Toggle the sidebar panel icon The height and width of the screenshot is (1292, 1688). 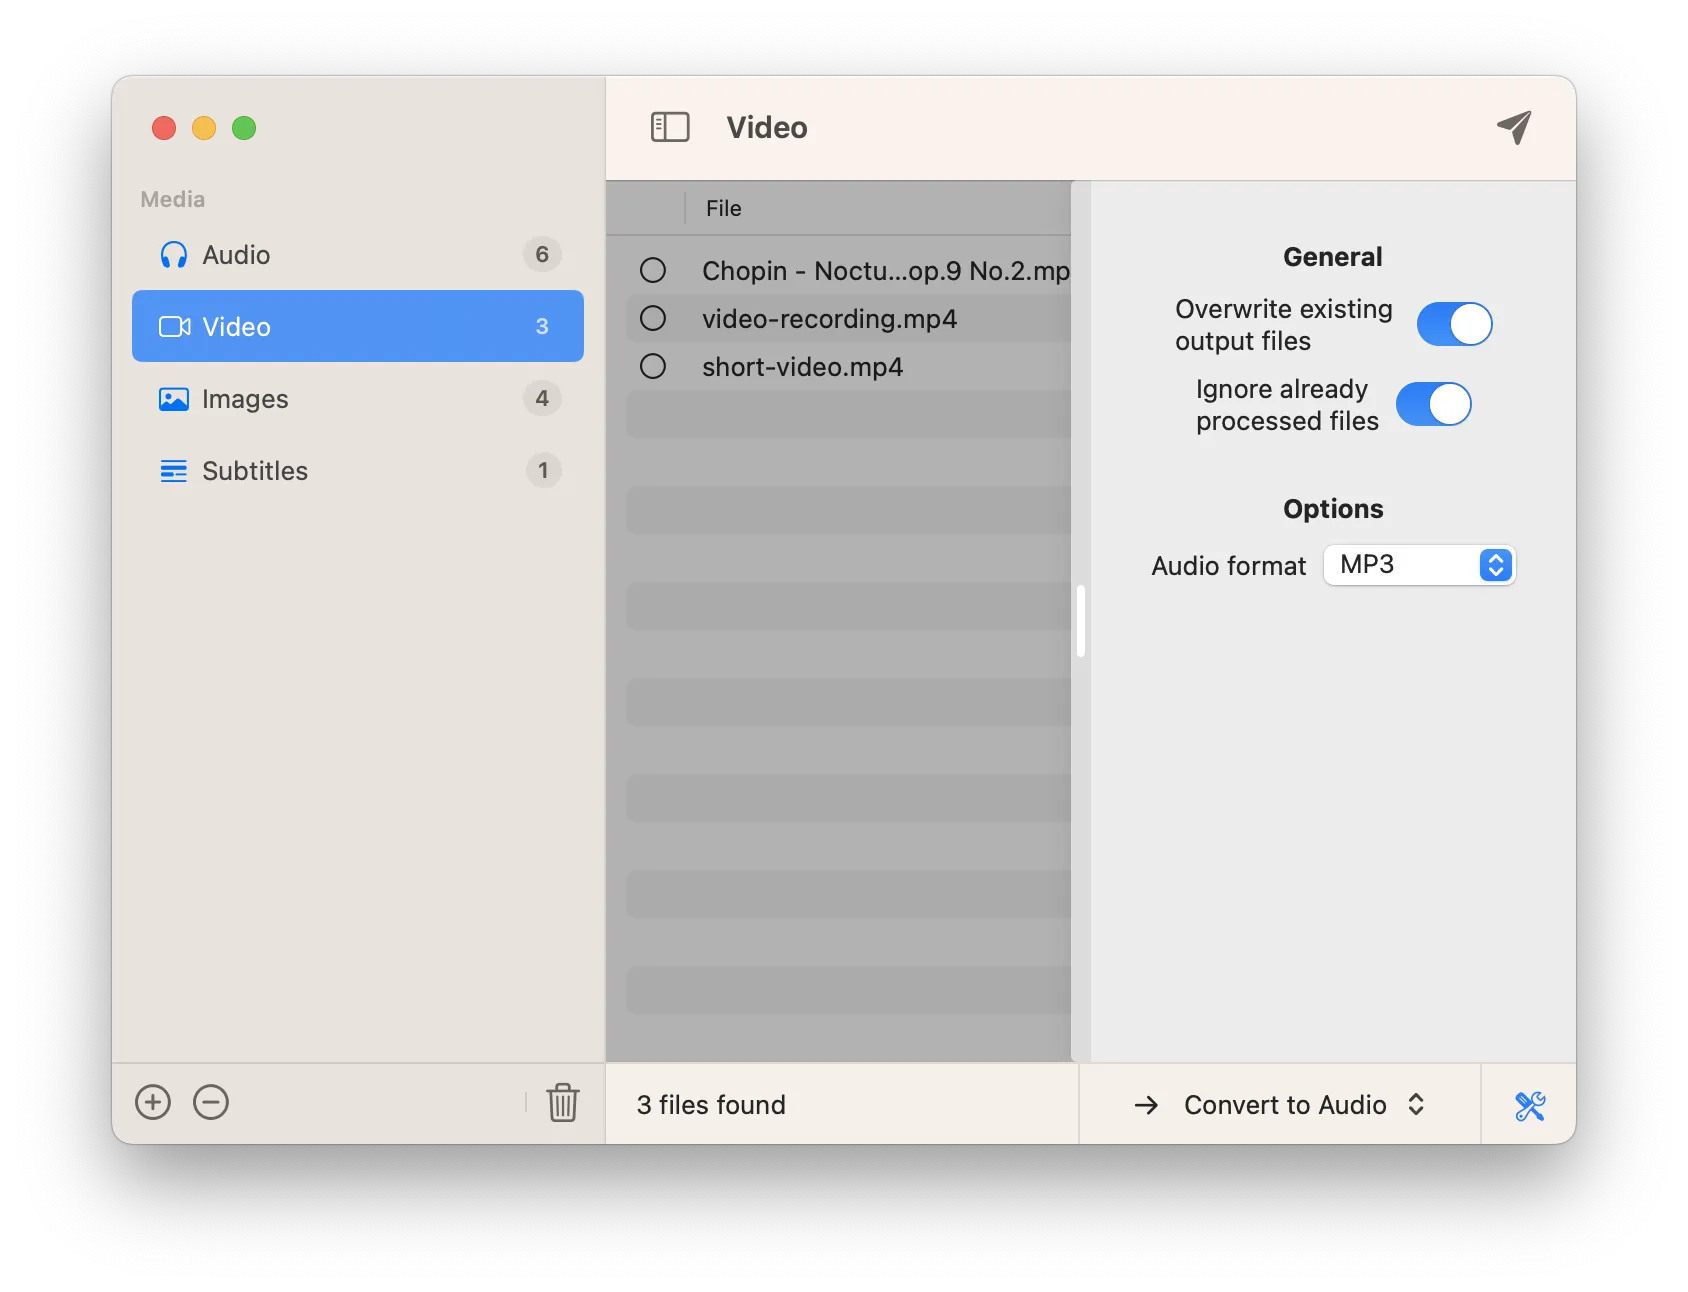[670, 127]
